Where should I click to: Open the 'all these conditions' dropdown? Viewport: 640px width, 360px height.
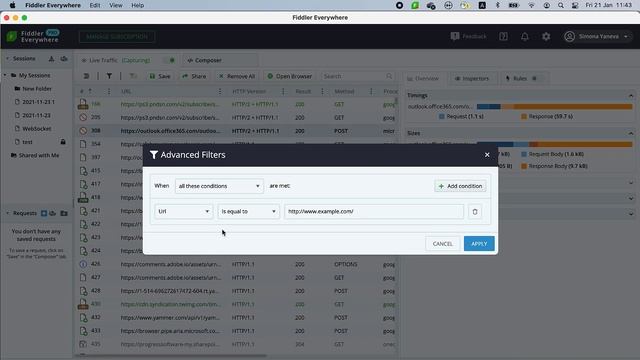coord(219,186)
